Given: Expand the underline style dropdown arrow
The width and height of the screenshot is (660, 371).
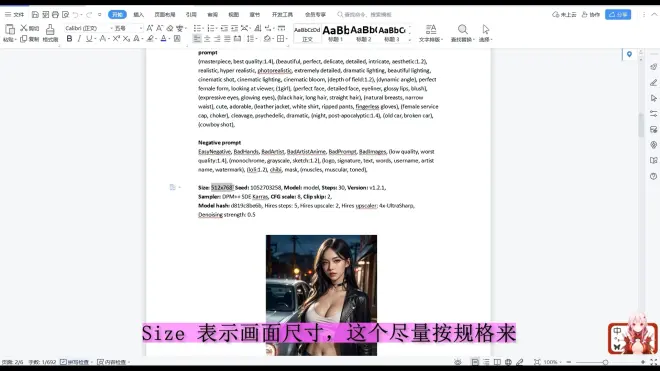Looking at the screenshot, I should pyautogui.click(x=95, y=39).
